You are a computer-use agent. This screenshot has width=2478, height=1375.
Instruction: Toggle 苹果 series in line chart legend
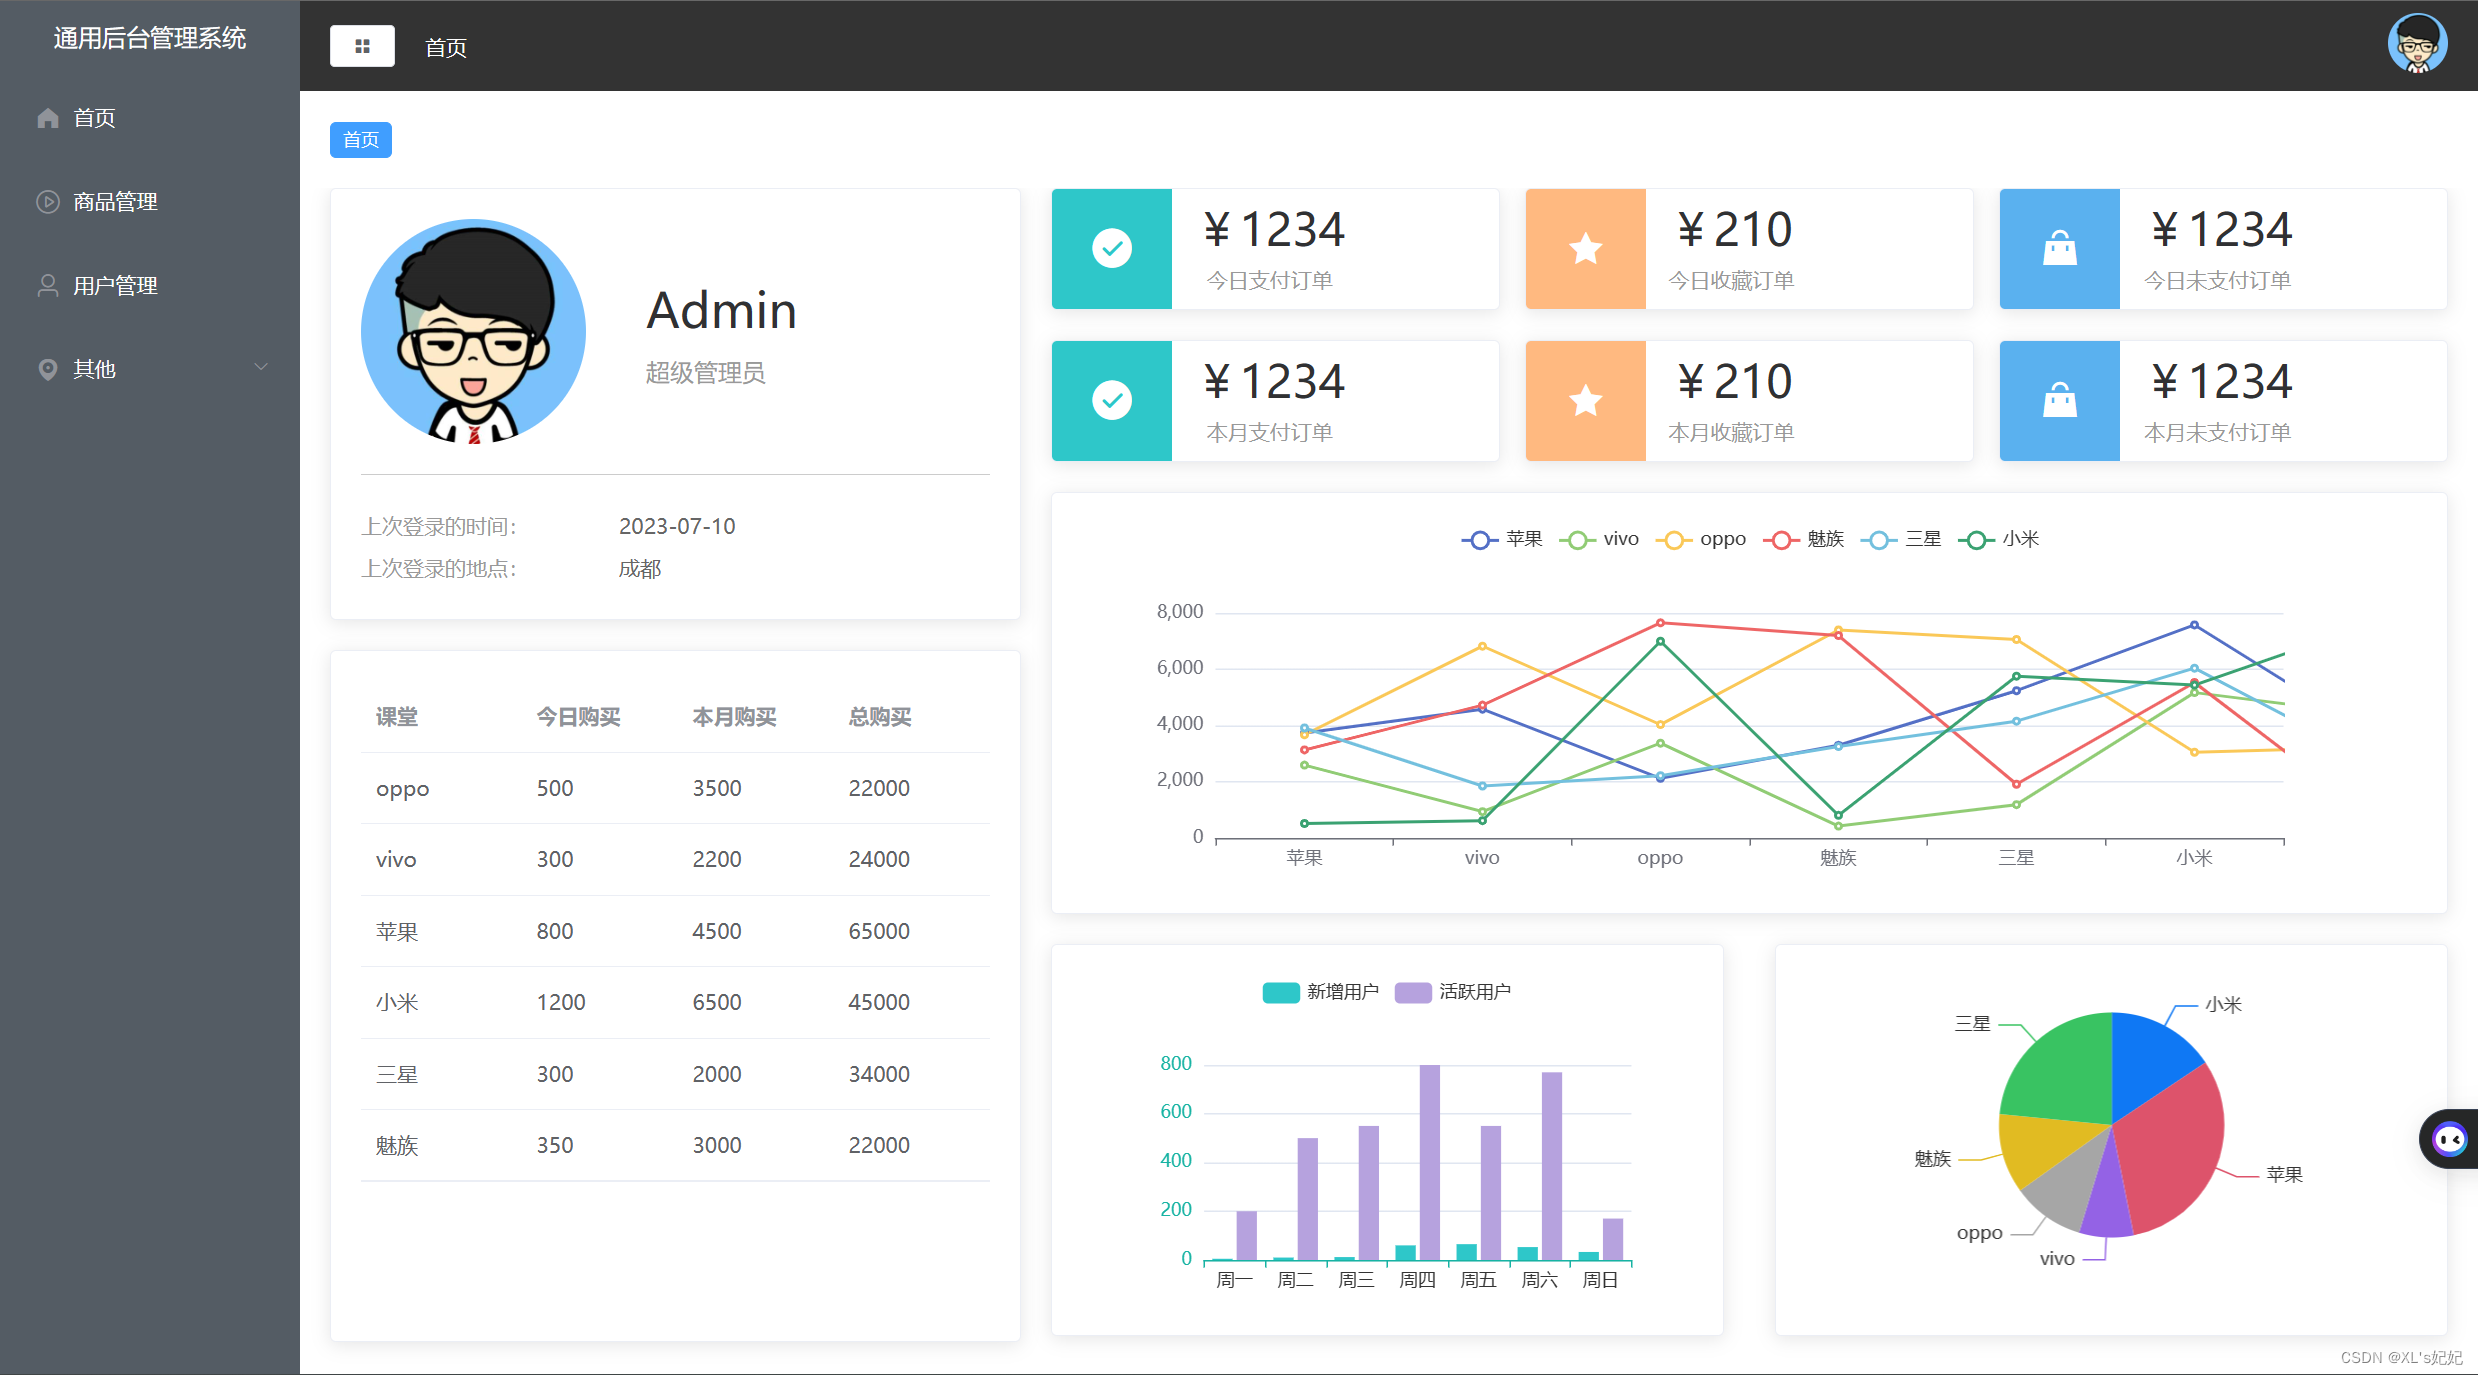point(1502,539)
